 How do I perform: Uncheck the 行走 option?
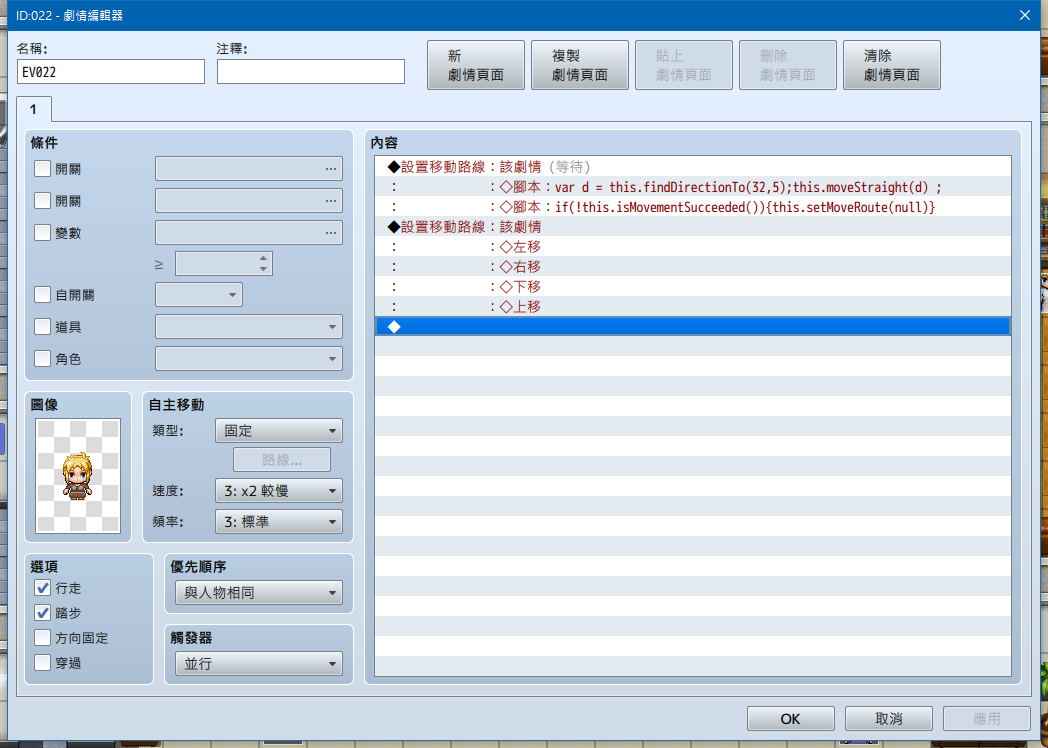point(42,588)
